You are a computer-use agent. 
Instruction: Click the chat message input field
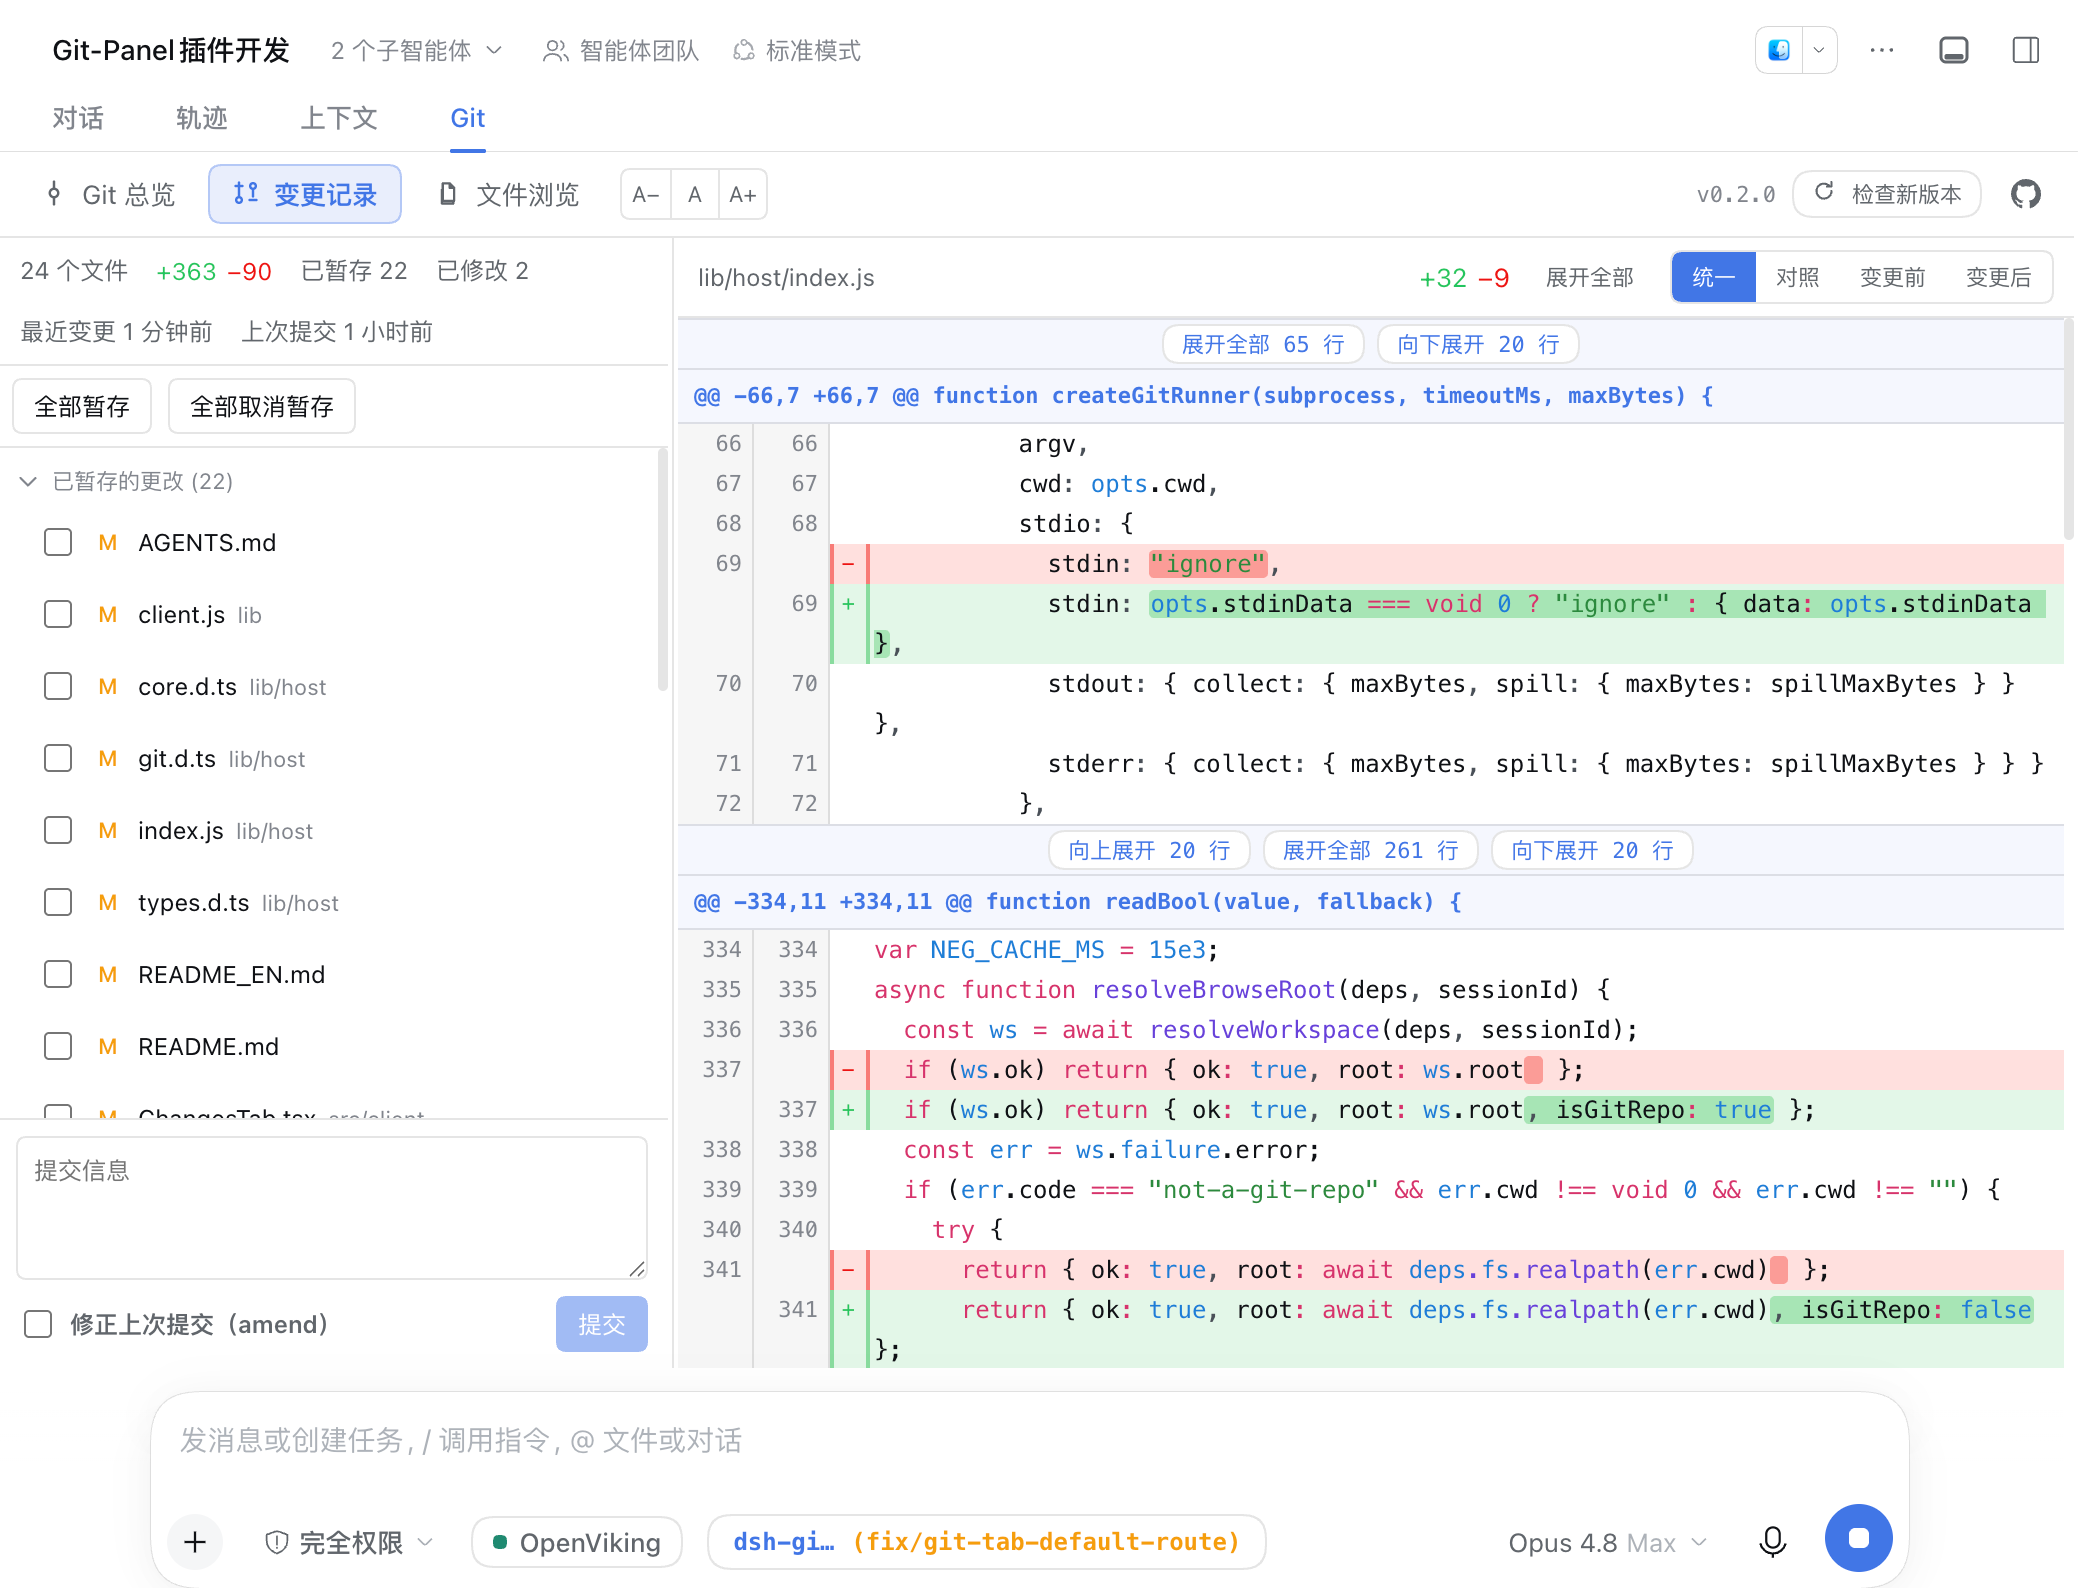1030,1440
